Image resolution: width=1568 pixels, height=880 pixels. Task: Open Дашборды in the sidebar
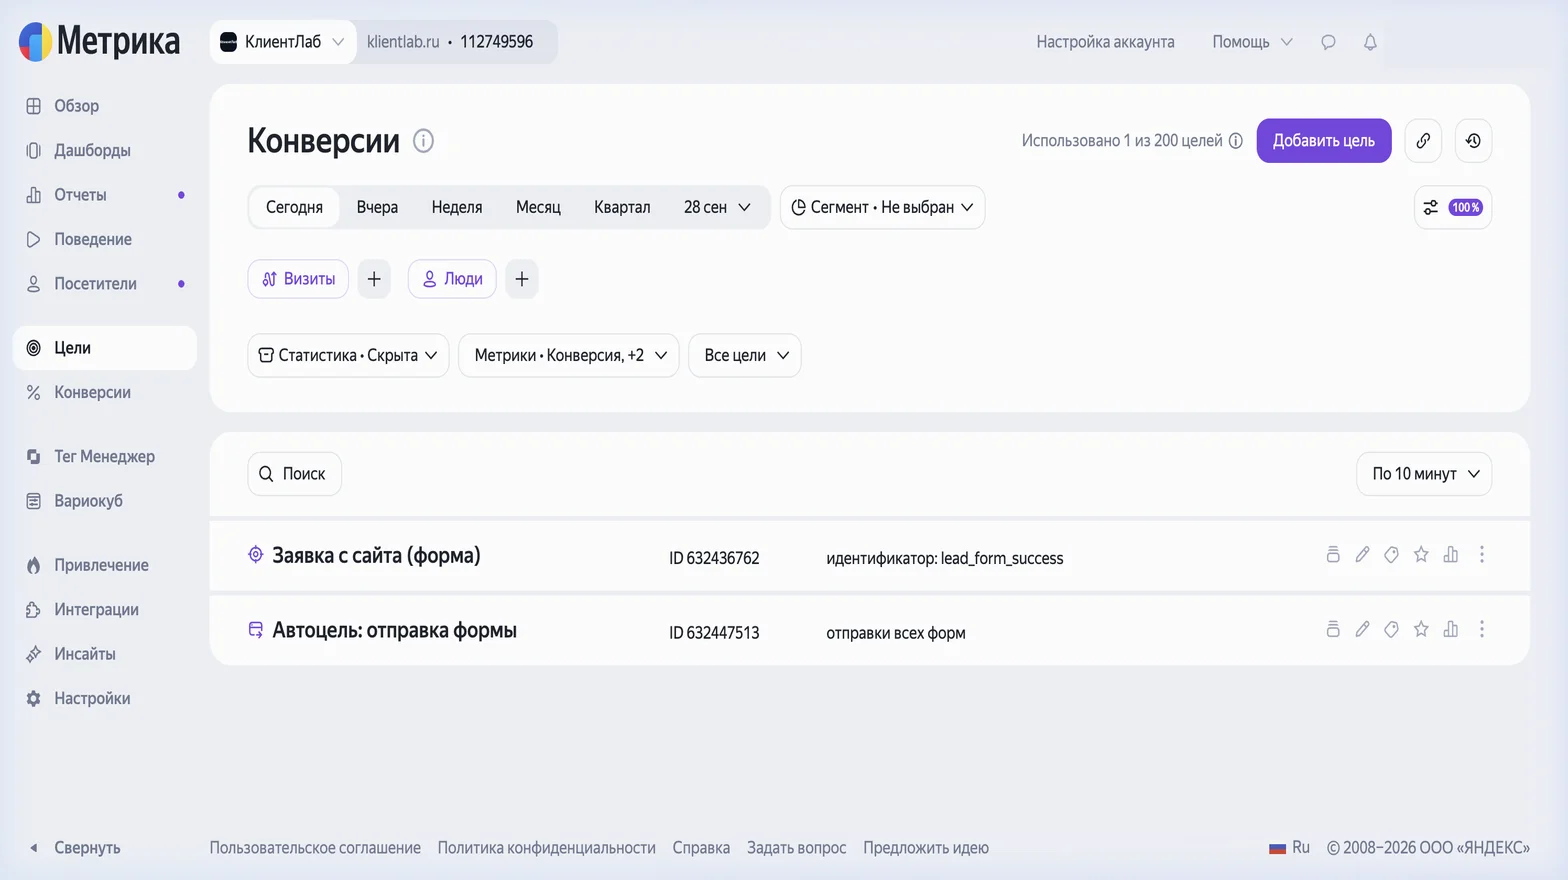point(104,150)
